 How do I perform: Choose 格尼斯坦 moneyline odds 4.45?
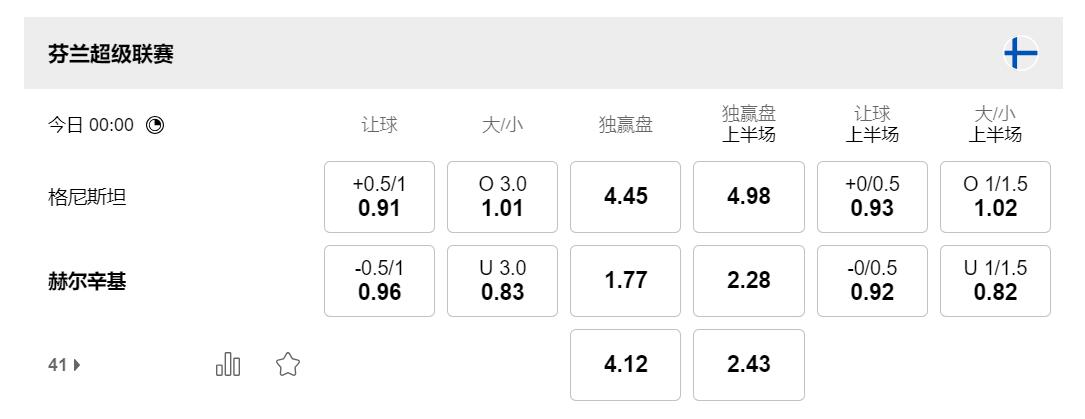click(x=625, y=197)
